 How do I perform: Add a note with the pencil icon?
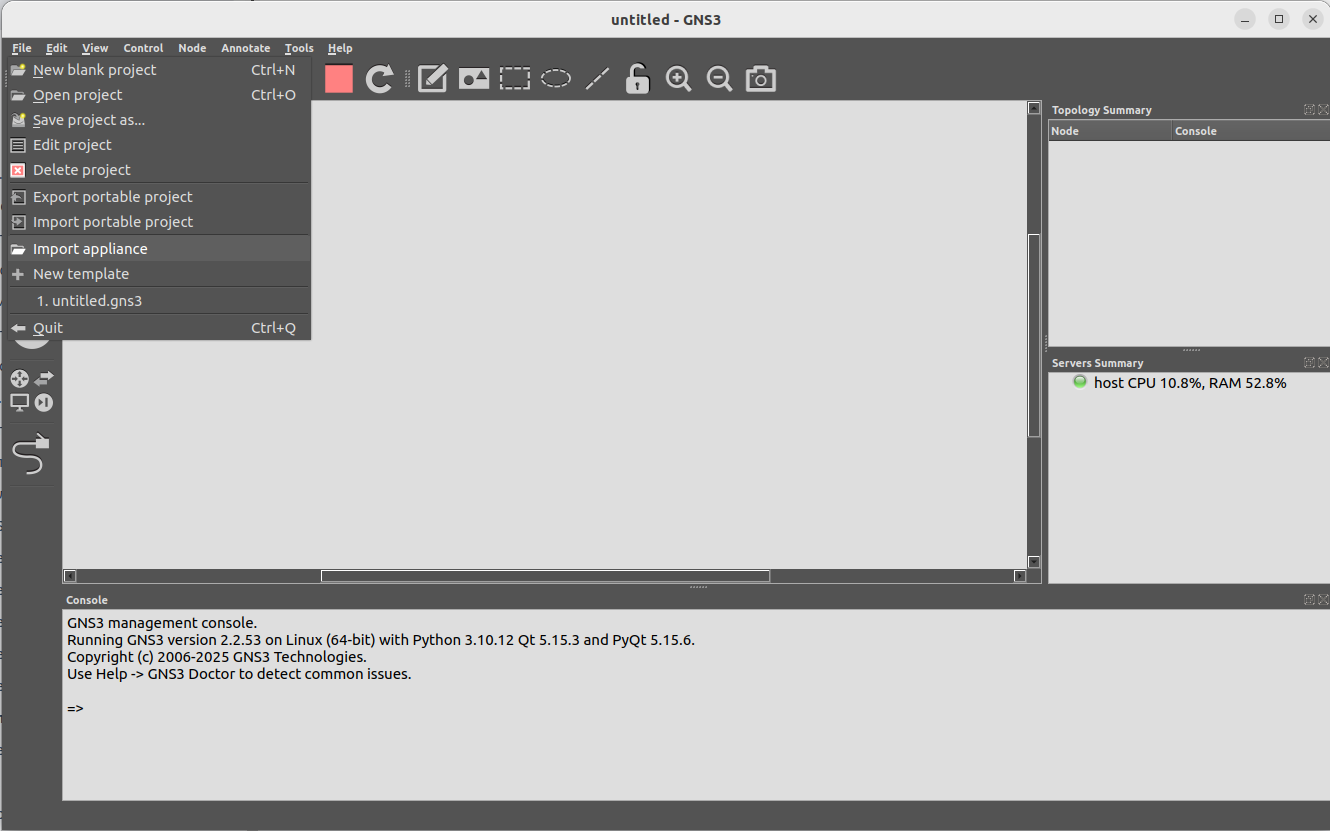[432, 78]
